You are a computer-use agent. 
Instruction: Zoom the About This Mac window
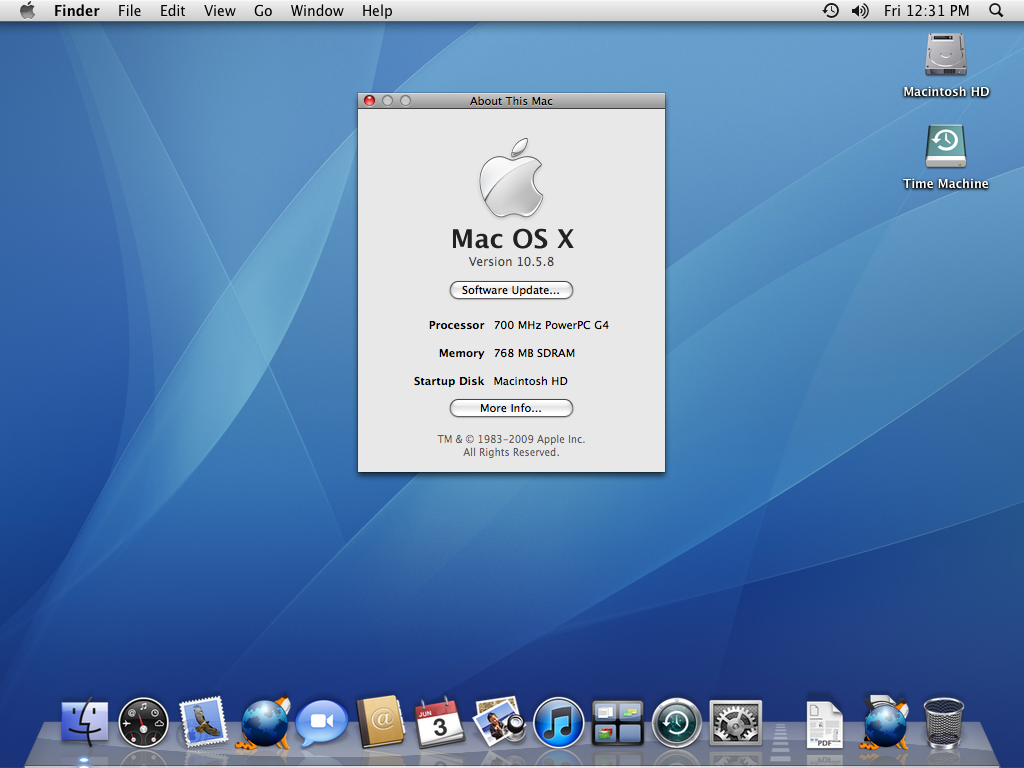406,101
